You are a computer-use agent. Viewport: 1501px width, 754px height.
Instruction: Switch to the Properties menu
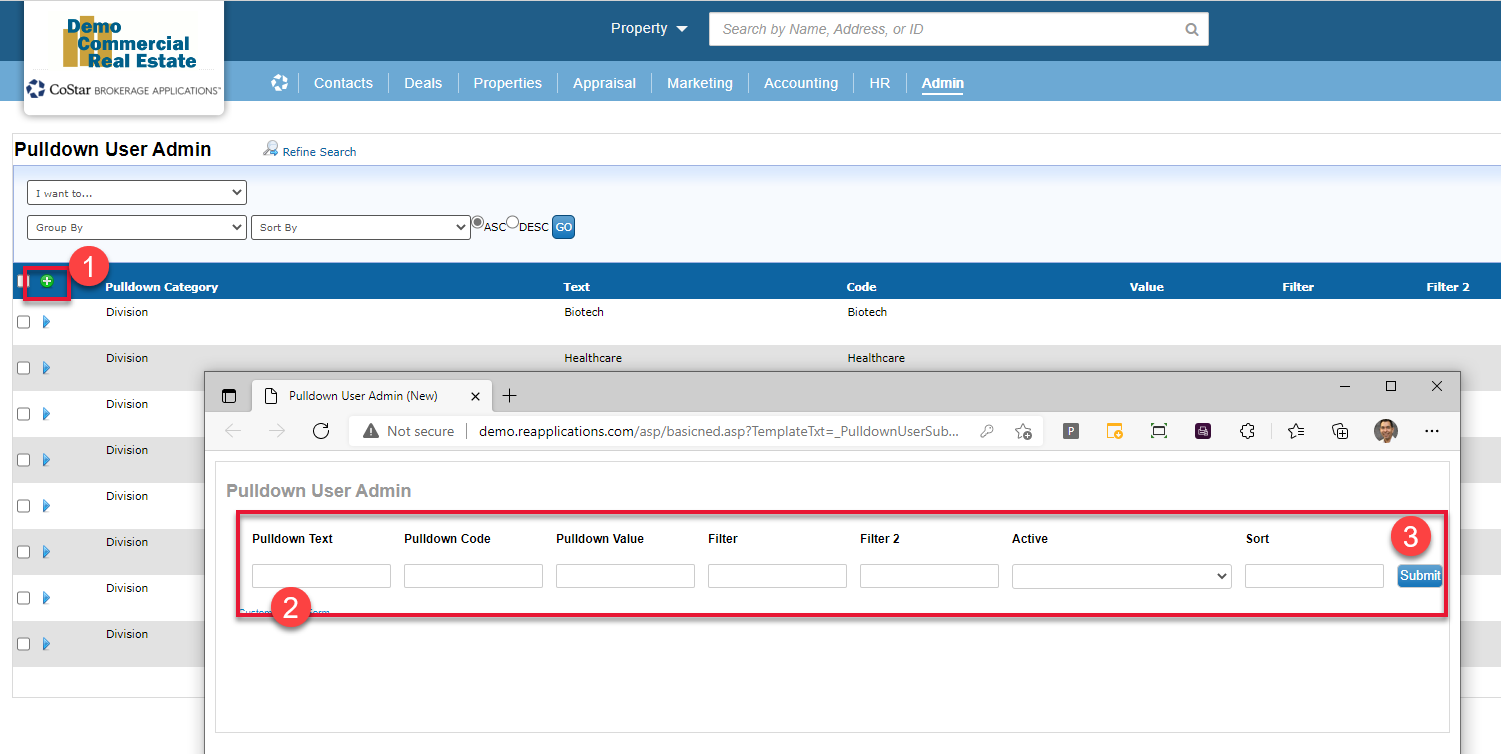[507, 83]
